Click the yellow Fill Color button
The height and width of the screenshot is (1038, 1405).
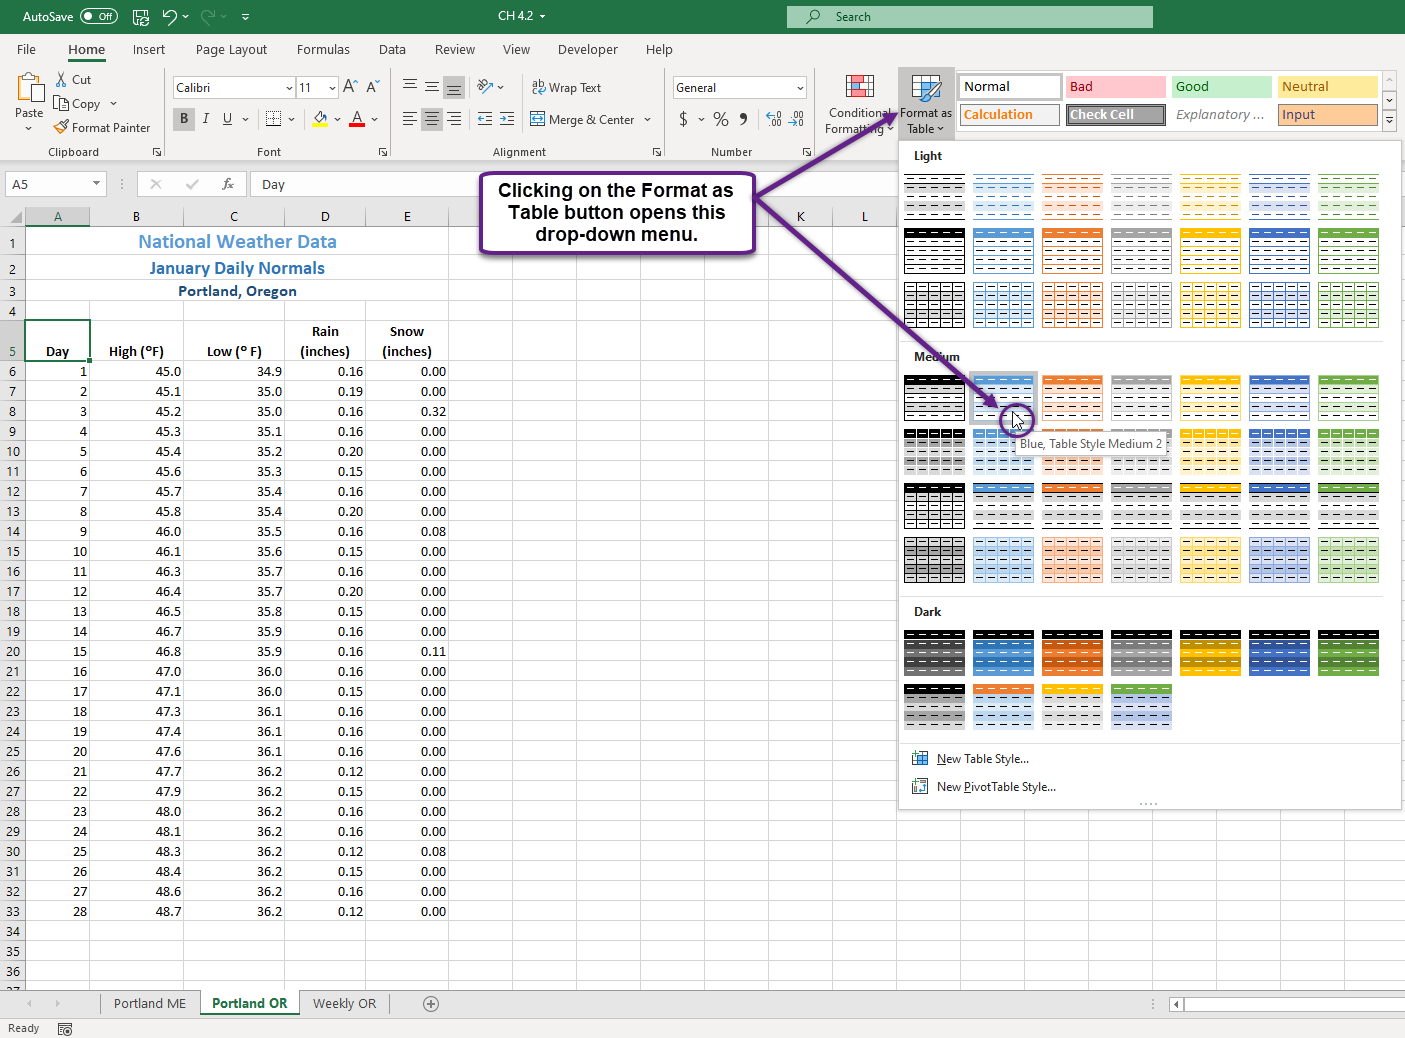click(320, 119)
